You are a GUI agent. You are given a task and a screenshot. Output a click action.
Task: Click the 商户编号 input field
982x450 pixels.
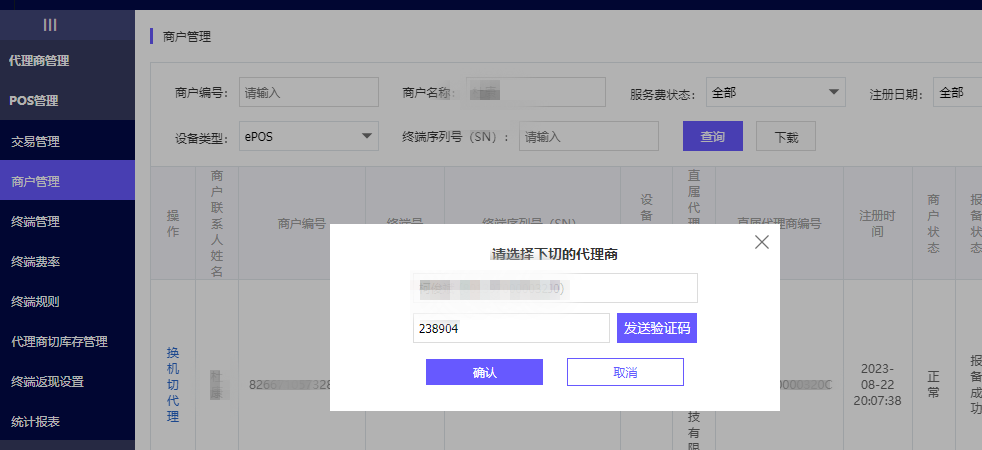(x=309, y=93)
